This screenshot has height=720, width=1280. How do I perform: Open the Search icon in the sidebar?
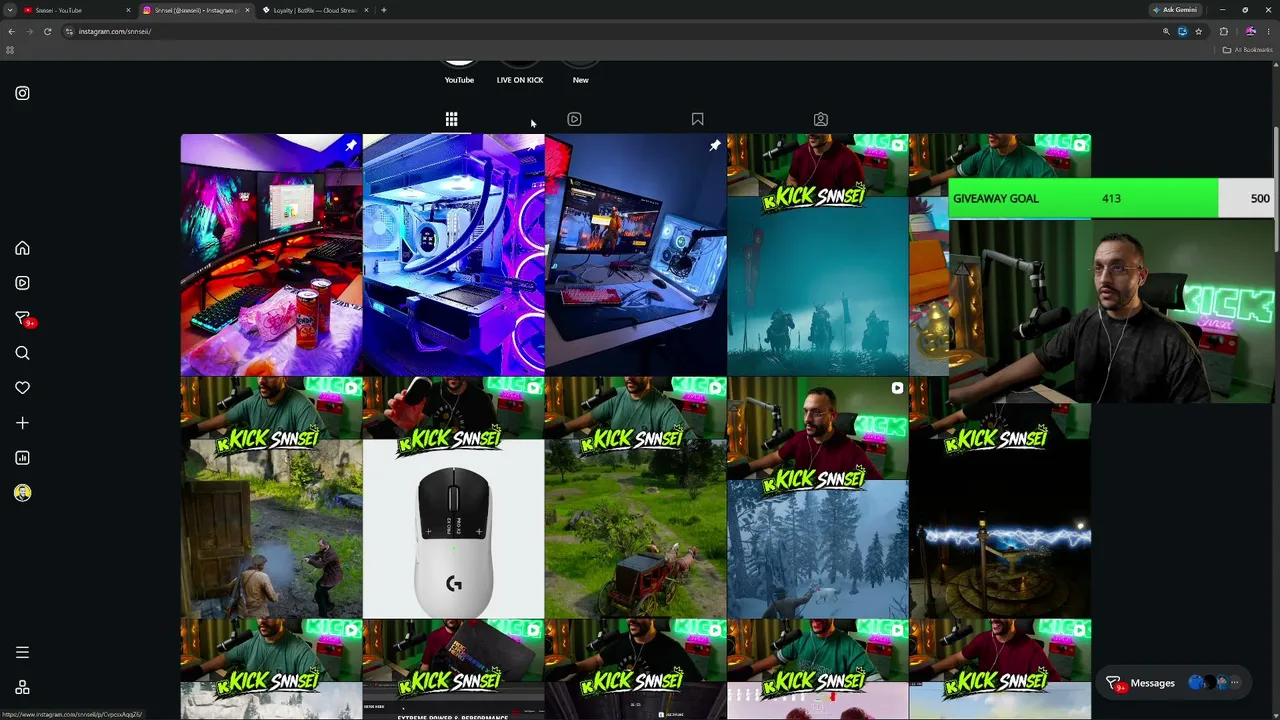(x=22, y=353)
